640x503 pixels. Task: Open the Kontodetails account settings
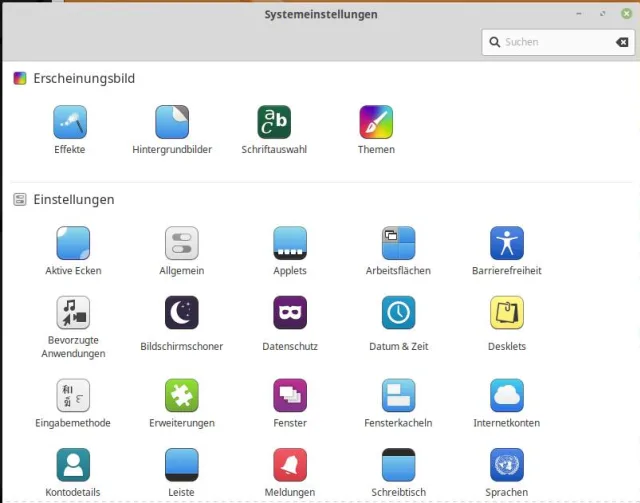click(73, 465)
